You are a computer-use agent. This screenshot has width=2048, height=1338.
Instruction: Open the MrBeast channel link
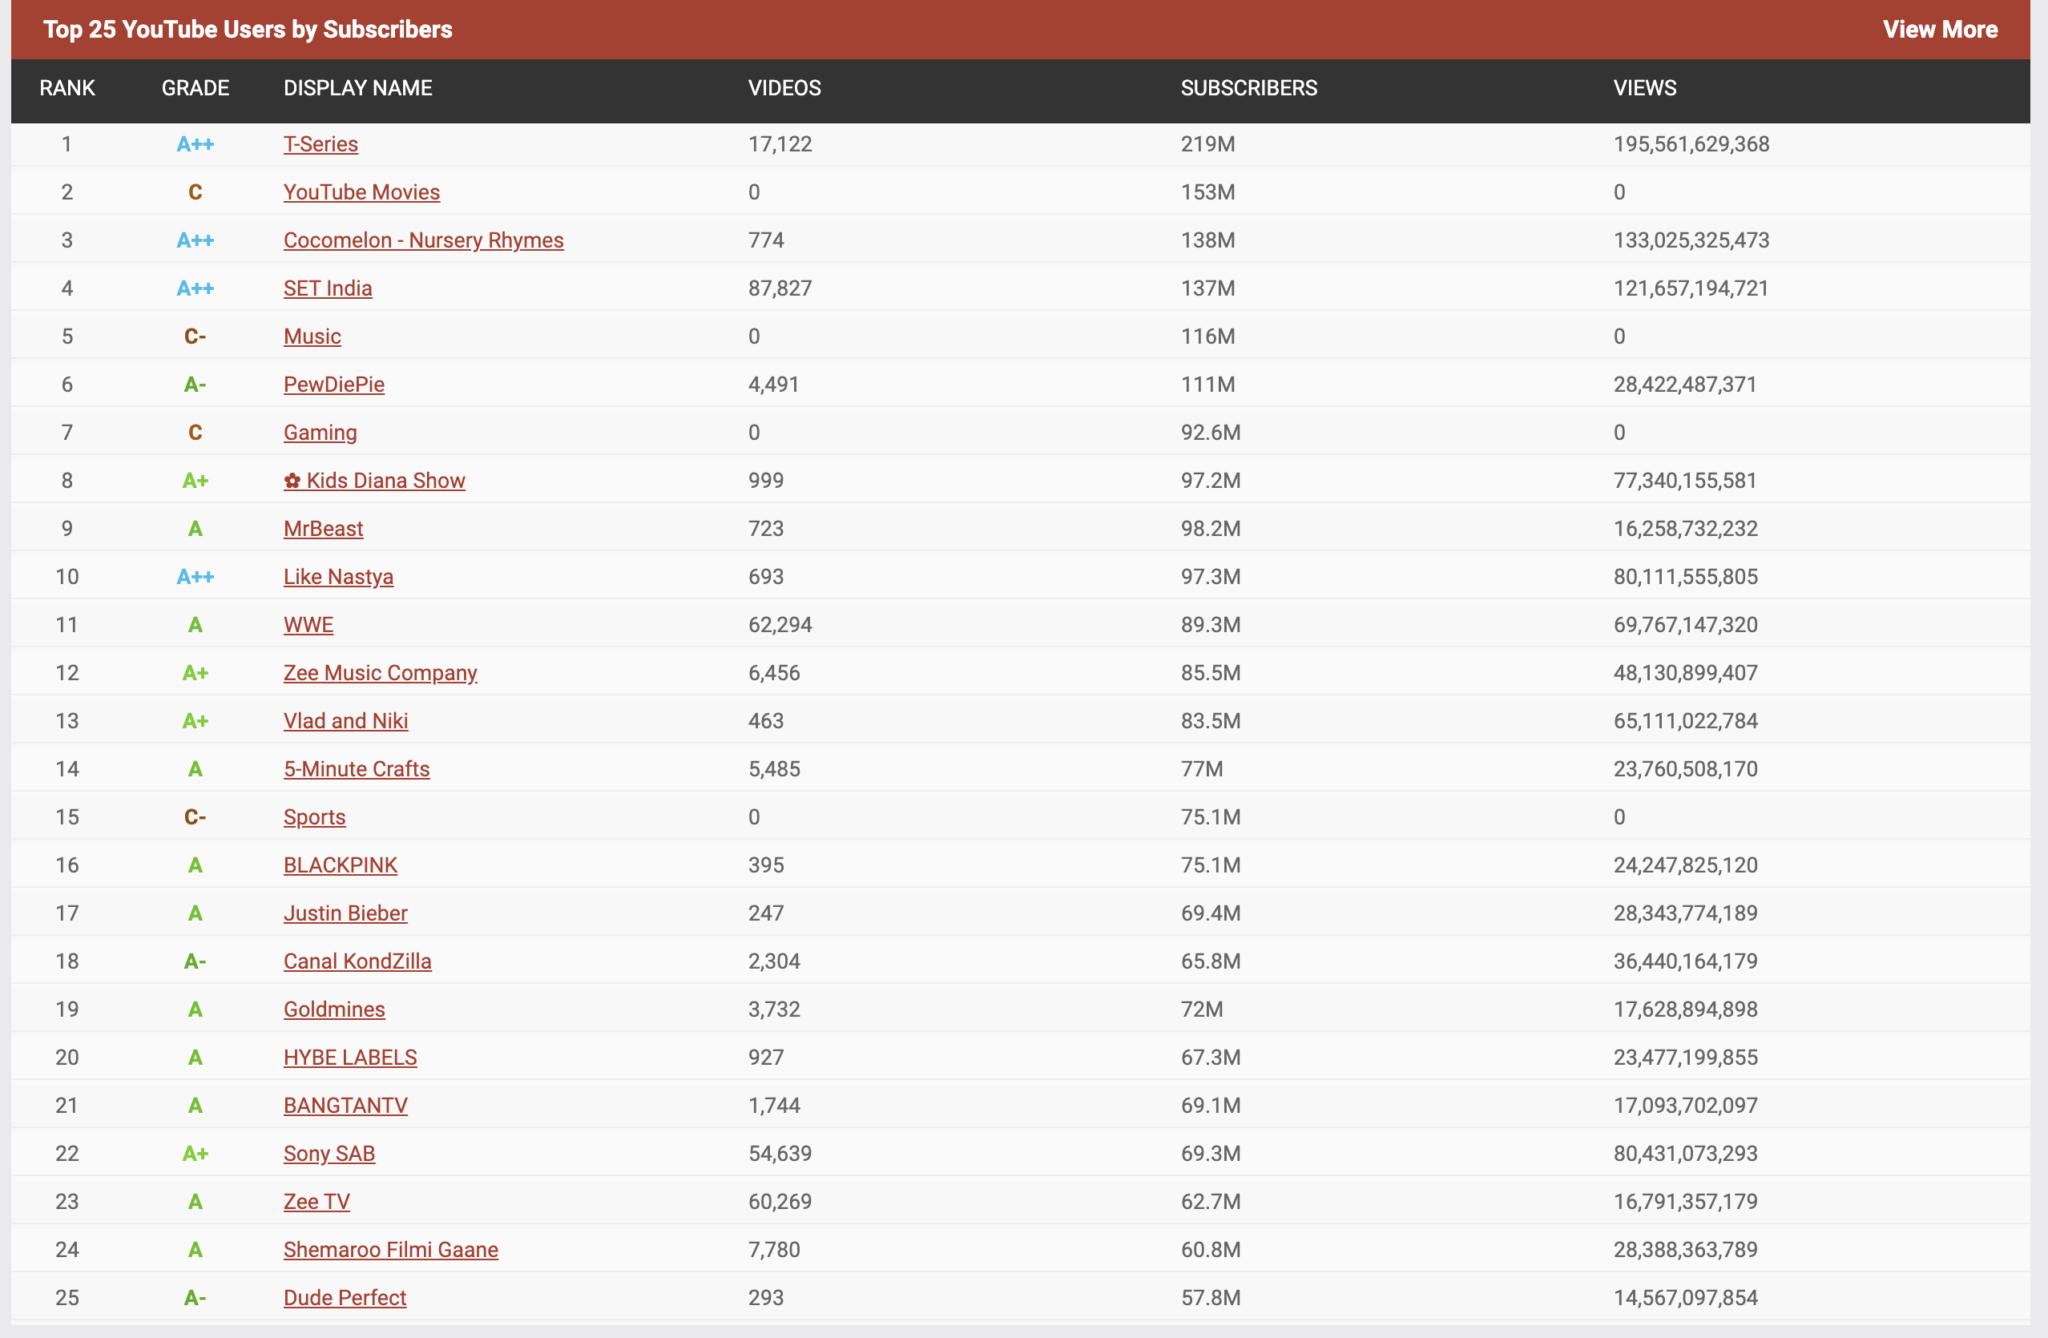point(323,528)
